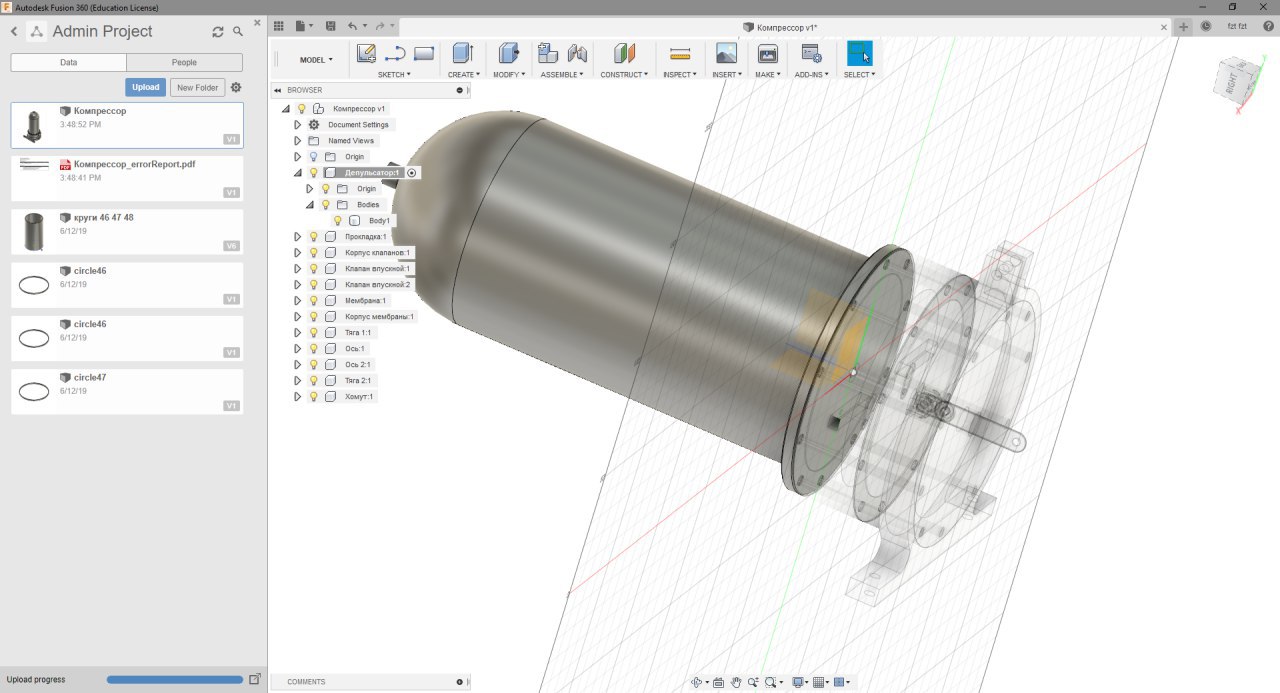1280x693 pixels.
Task: Click the Upload button
Action: pos(146,88)
